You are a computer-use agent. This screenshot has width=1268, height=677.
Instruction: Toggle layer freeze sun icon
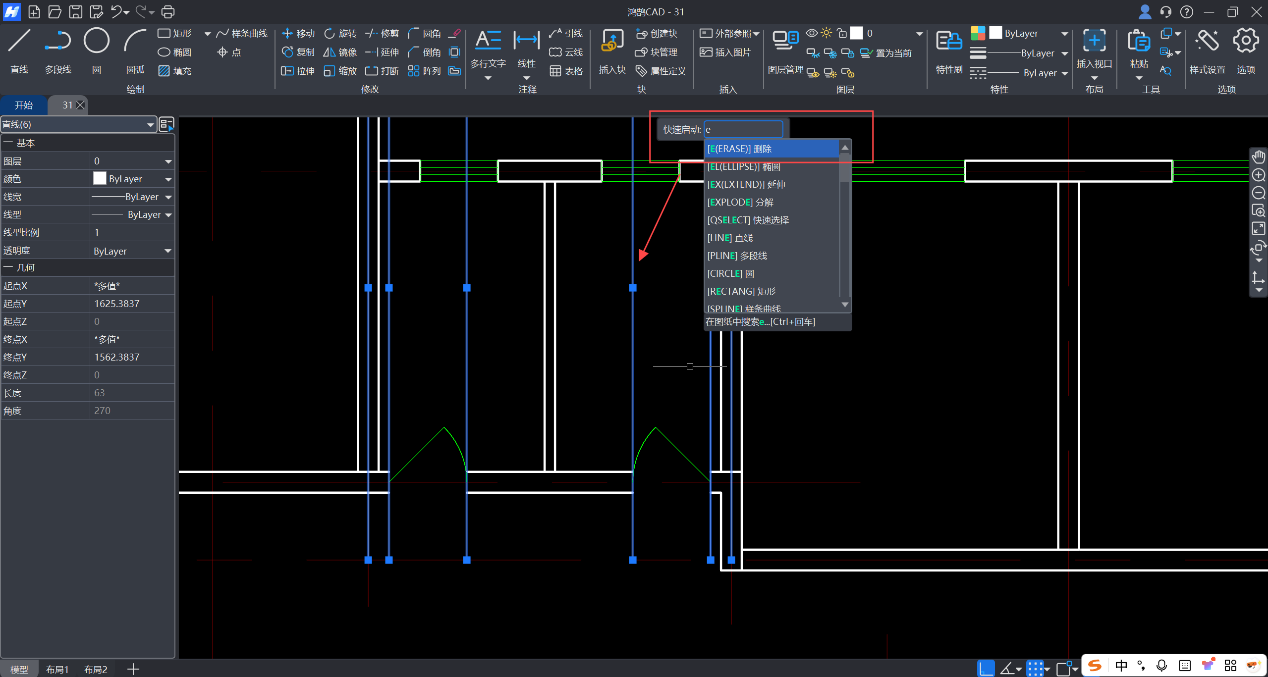click(x=827, y=33)
